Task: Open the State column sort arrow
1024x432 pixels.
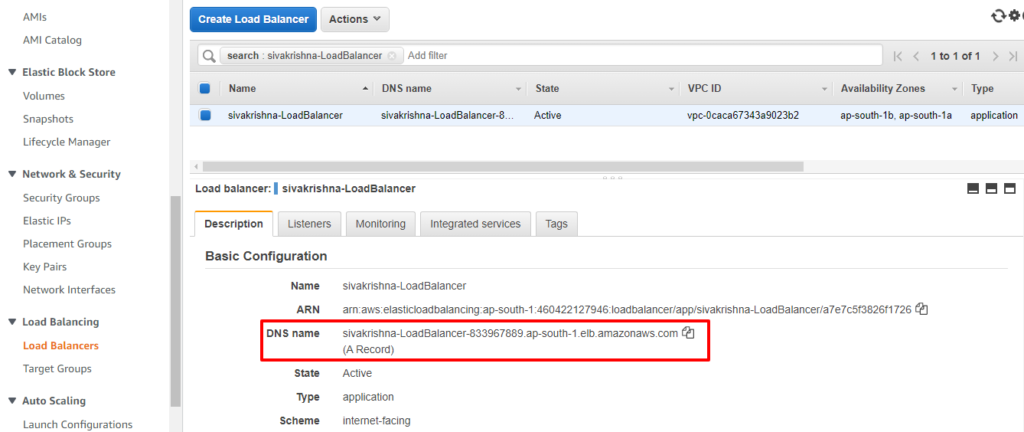Action: tap(671, 89)
